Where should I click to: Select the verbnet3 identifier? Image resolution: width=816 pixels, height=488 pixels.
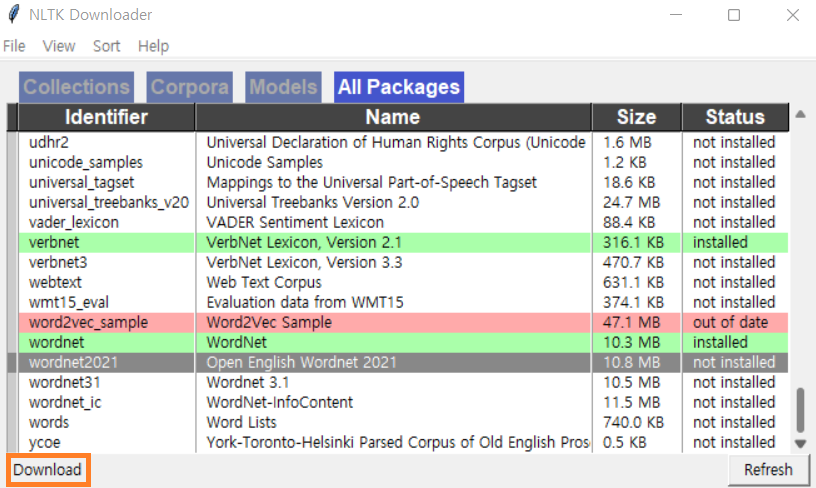click(x=58, y=262)
